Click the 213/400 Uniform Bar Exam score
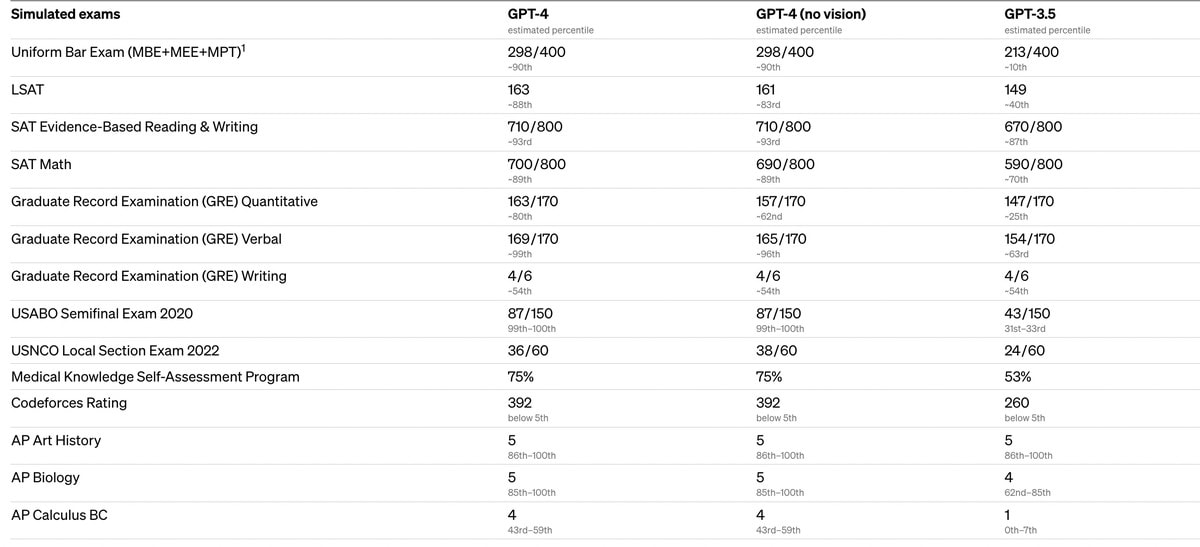 (x=1031, y=52)
